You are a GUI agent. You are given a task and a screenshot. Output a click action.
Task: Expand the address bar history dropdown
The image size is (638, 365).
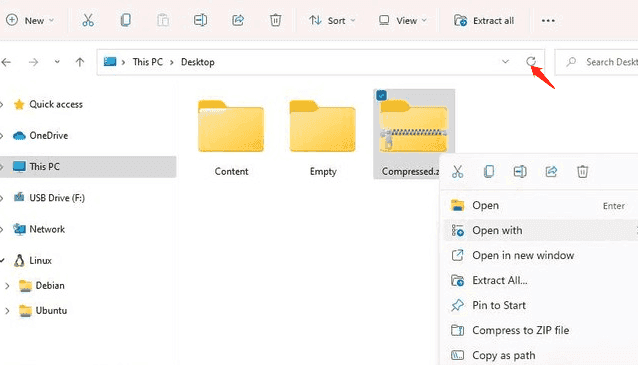click(505, 62)
